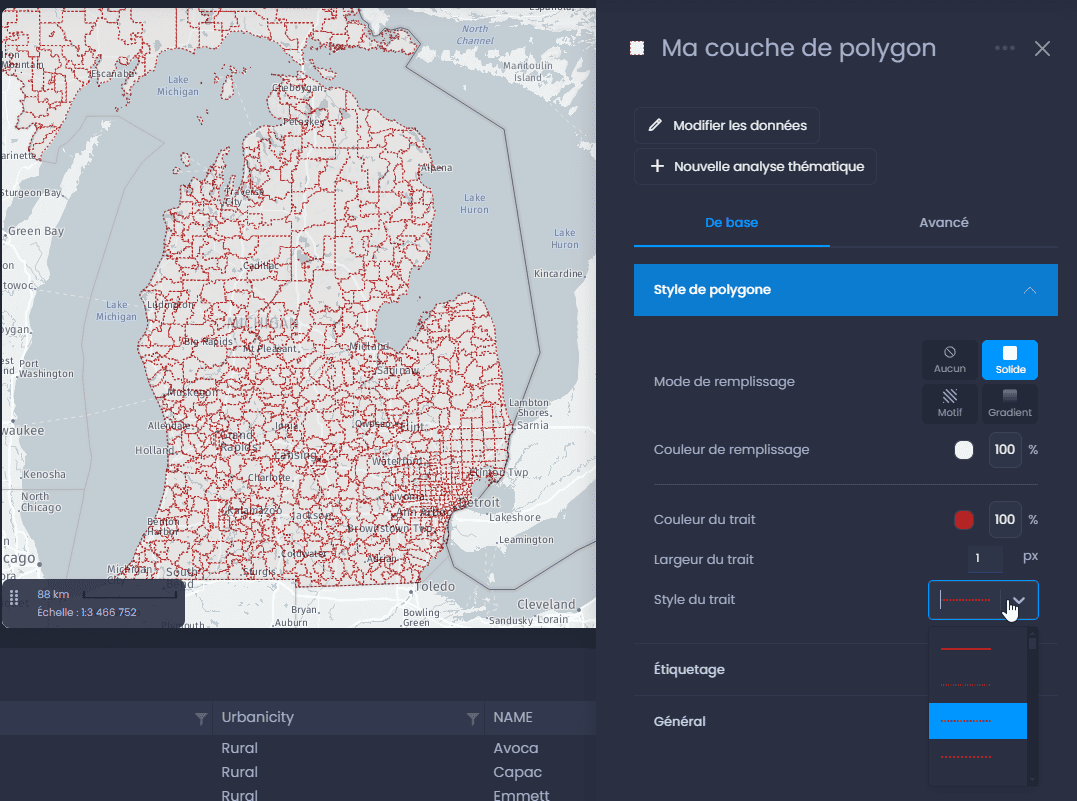Click the polygon layer symbol icon beside title
Viewport: 1077px width, 801px height.
637,48
